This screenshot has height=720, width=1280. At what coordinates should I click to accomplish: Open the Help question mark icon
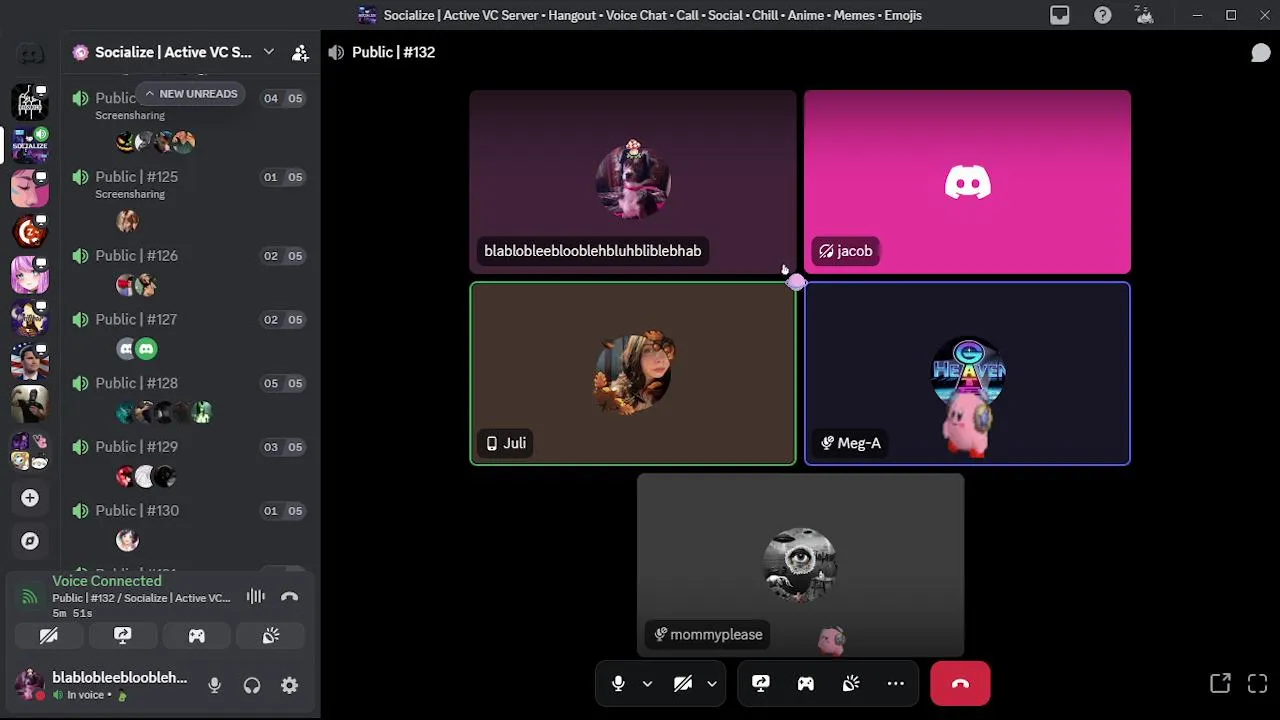tap(1102, 15)
